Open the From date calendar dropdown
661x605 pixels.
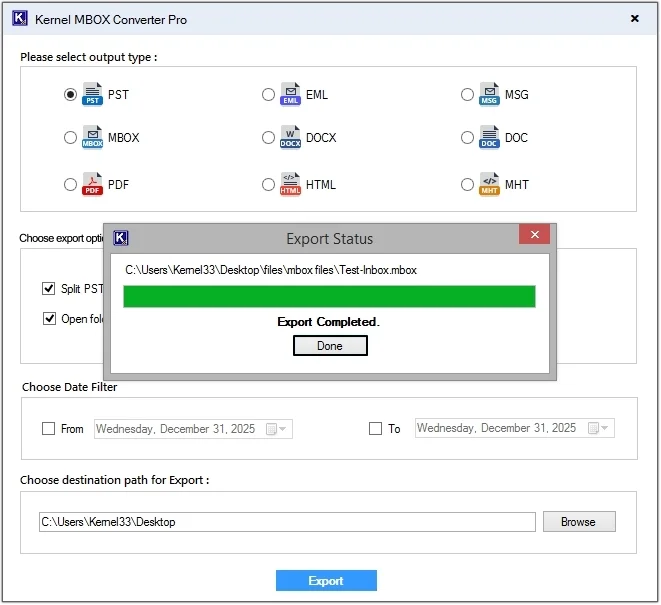(x=277, y=429)
